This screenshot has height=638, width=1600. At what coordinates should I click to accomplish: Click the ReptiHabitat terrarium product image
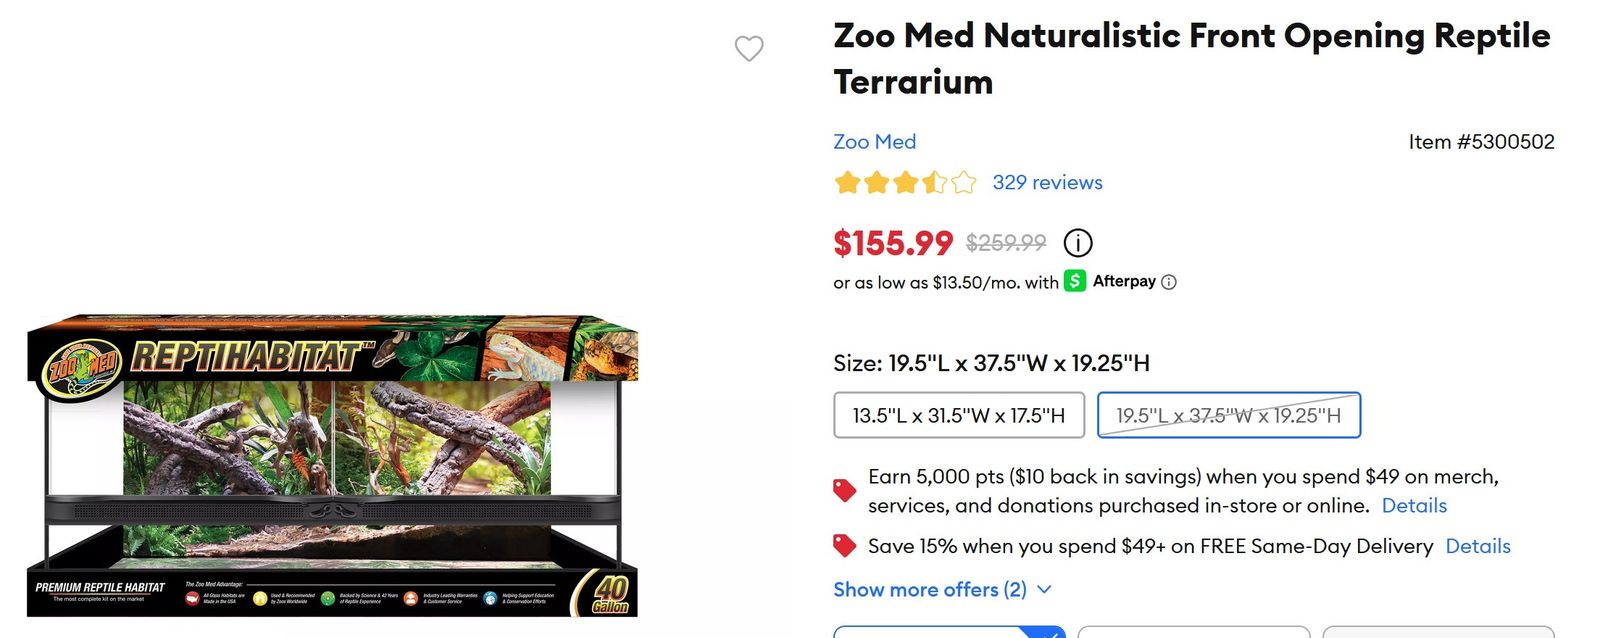pos(332,465)
